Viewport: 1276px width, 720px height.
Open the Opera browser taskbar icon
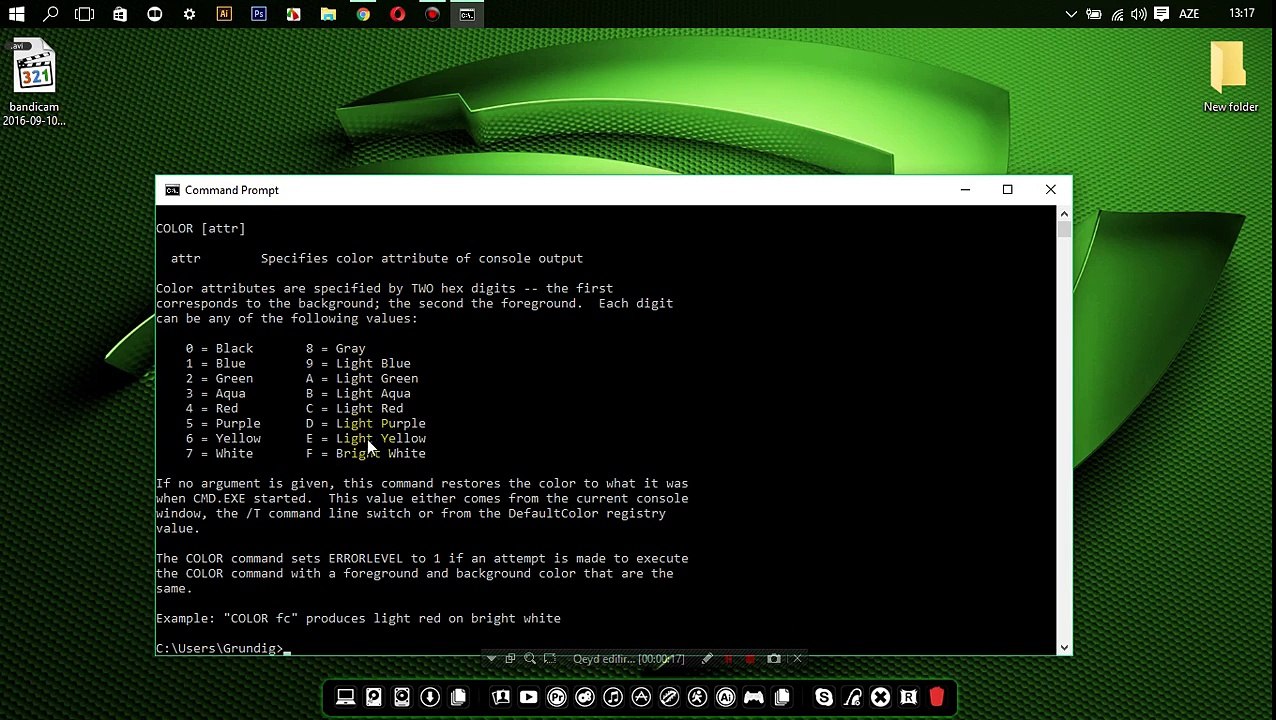tap(398, 14)
